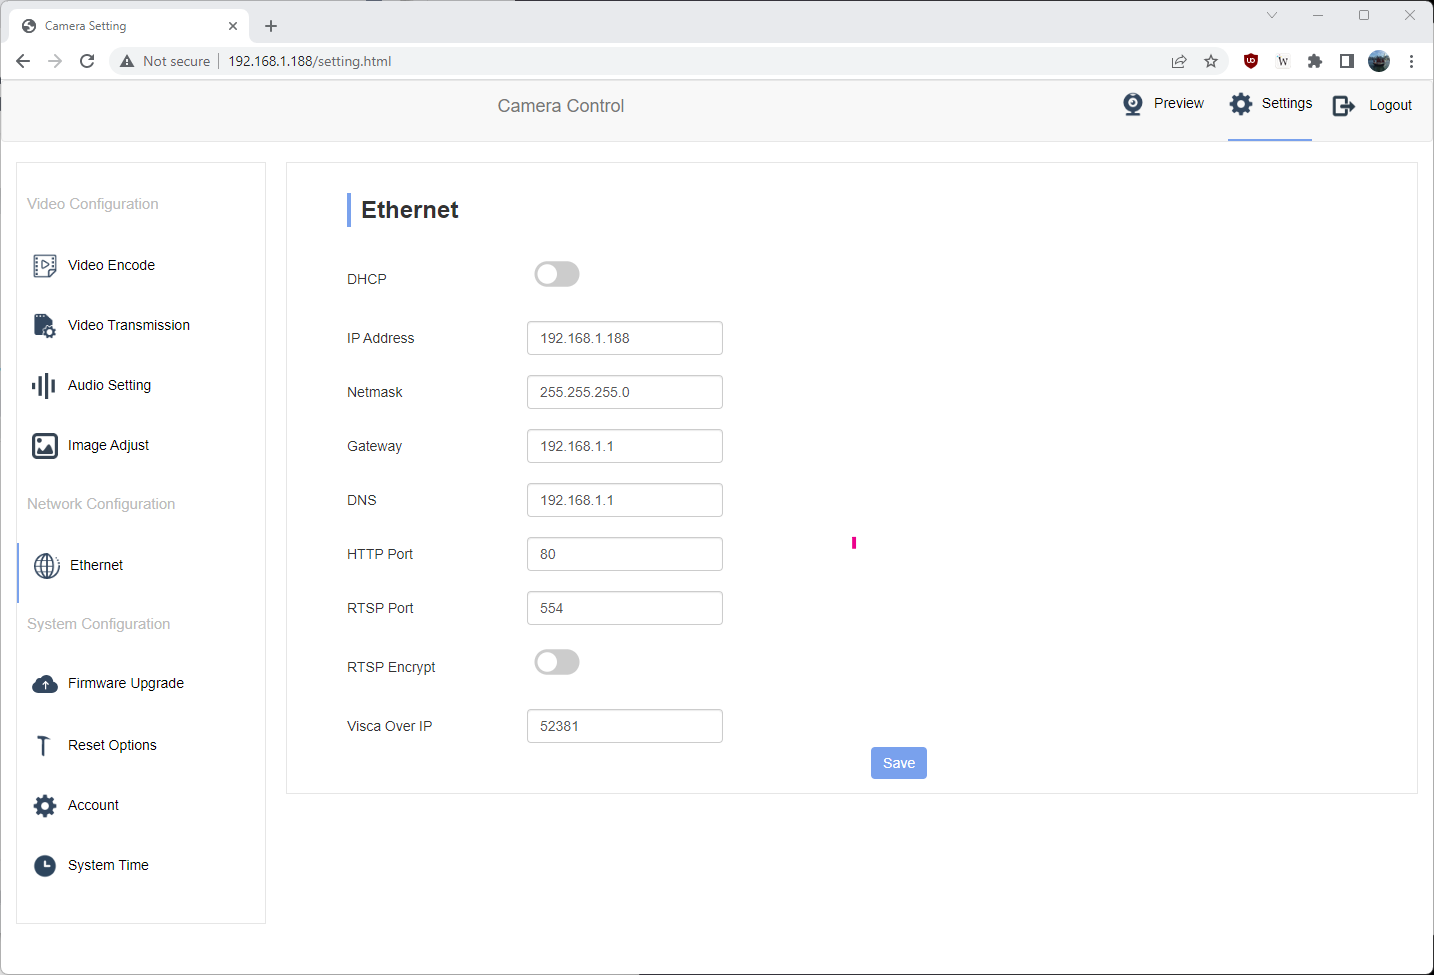
Task: Turn on the RTSP Encrypt switch
Action: pyautogui.click(x=557, y=662)
